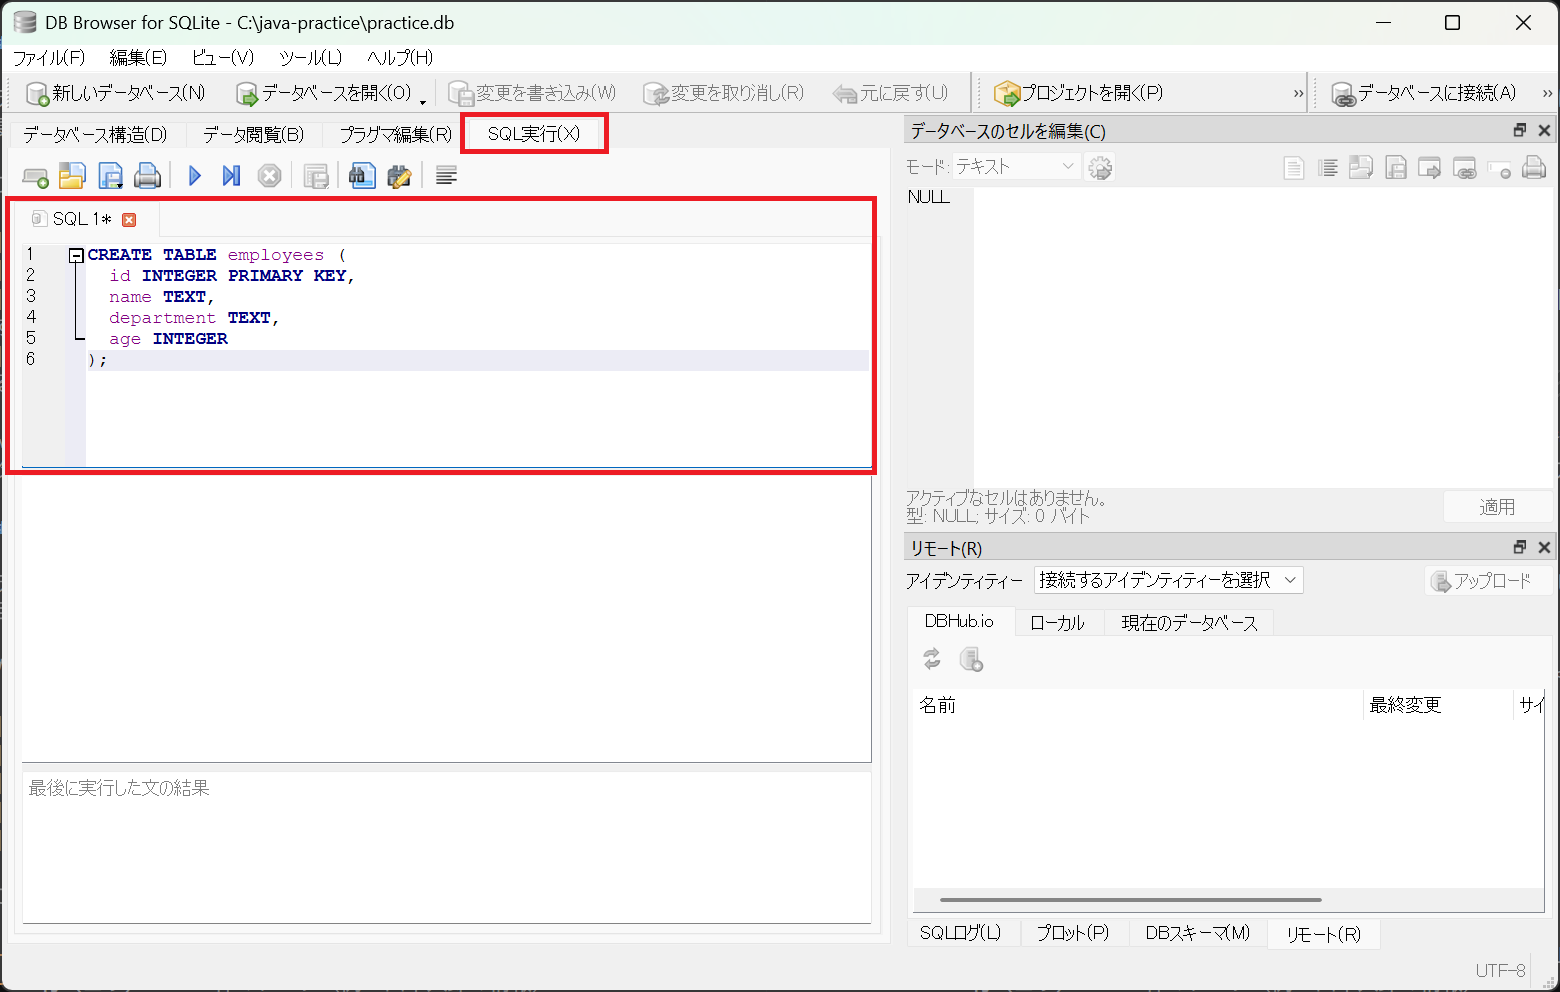
Task: Undock the リモート(R) panel
Action: tap(1520, 547)
